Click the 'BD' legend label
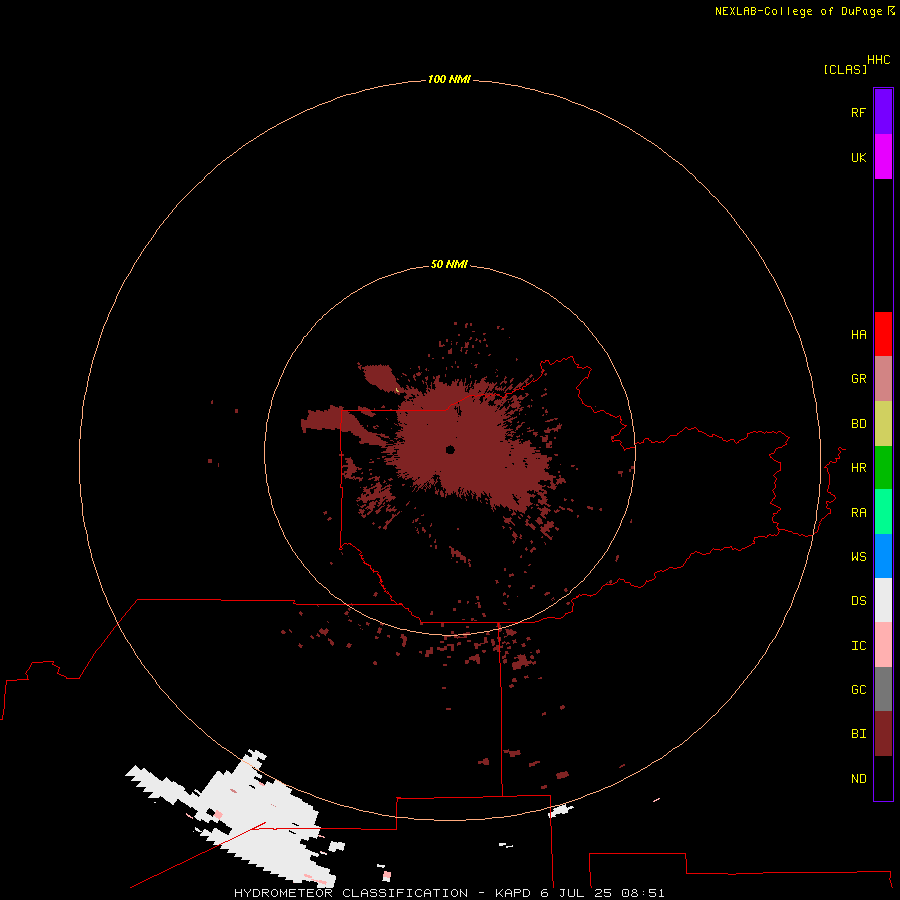 [858, 424]
